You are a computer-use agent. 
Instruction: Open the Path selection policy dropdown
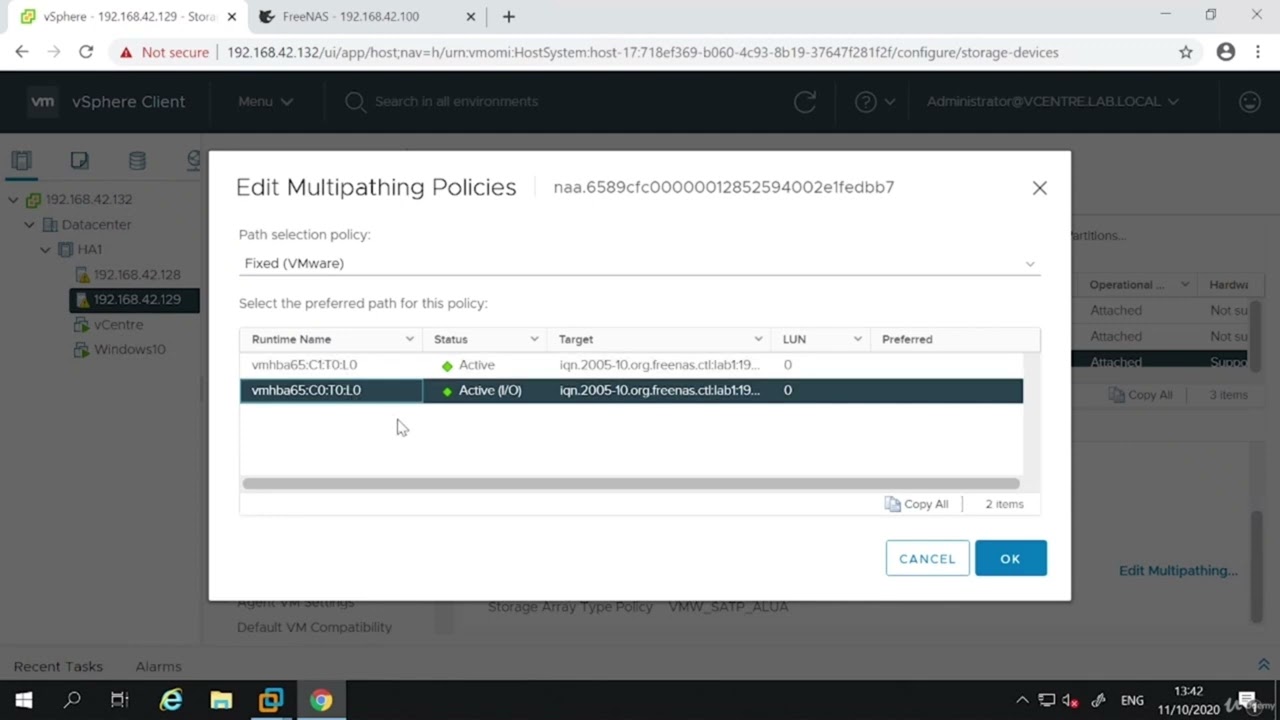coord(639,263)
